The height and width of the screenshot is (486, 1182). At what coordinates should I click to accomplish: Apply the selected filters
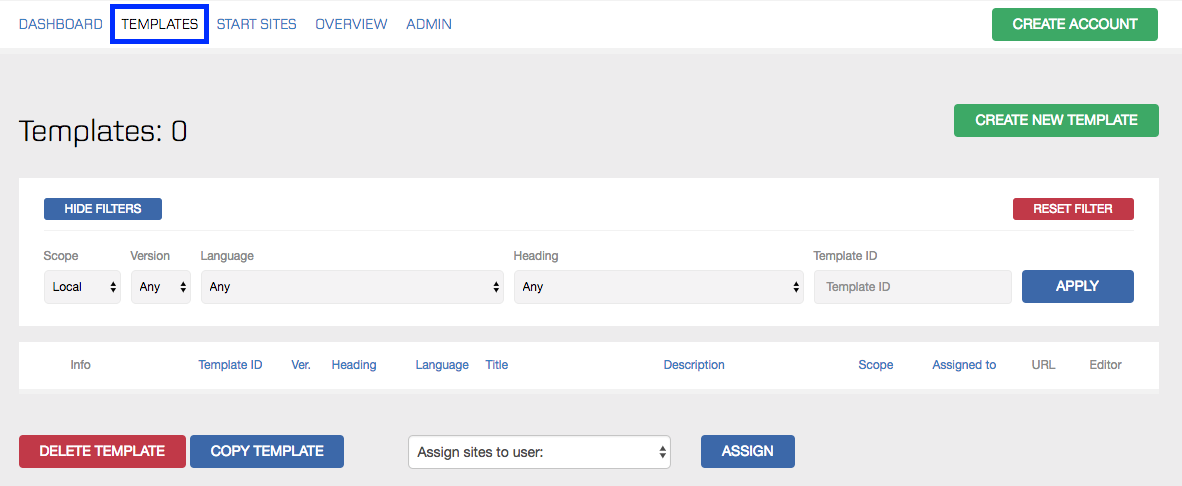click(1078, 286)
